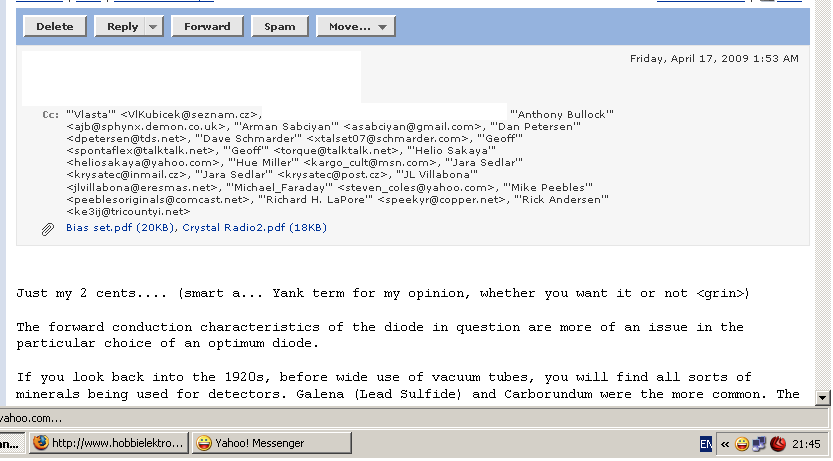
Task: Click the Reply button
Action: point(122,27)
